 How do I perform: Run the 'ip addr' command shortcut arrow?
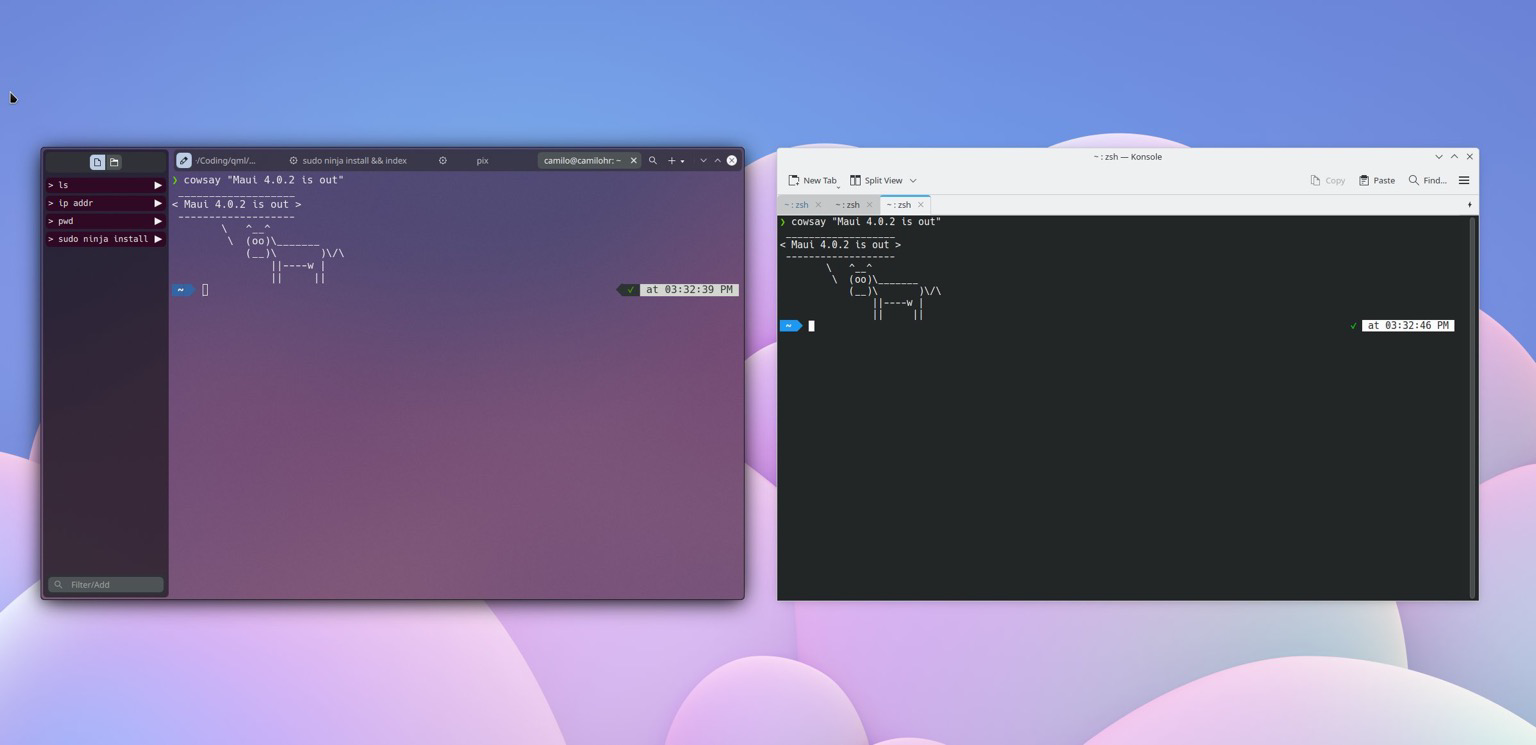pyautogui.click(x=158, y=203)
